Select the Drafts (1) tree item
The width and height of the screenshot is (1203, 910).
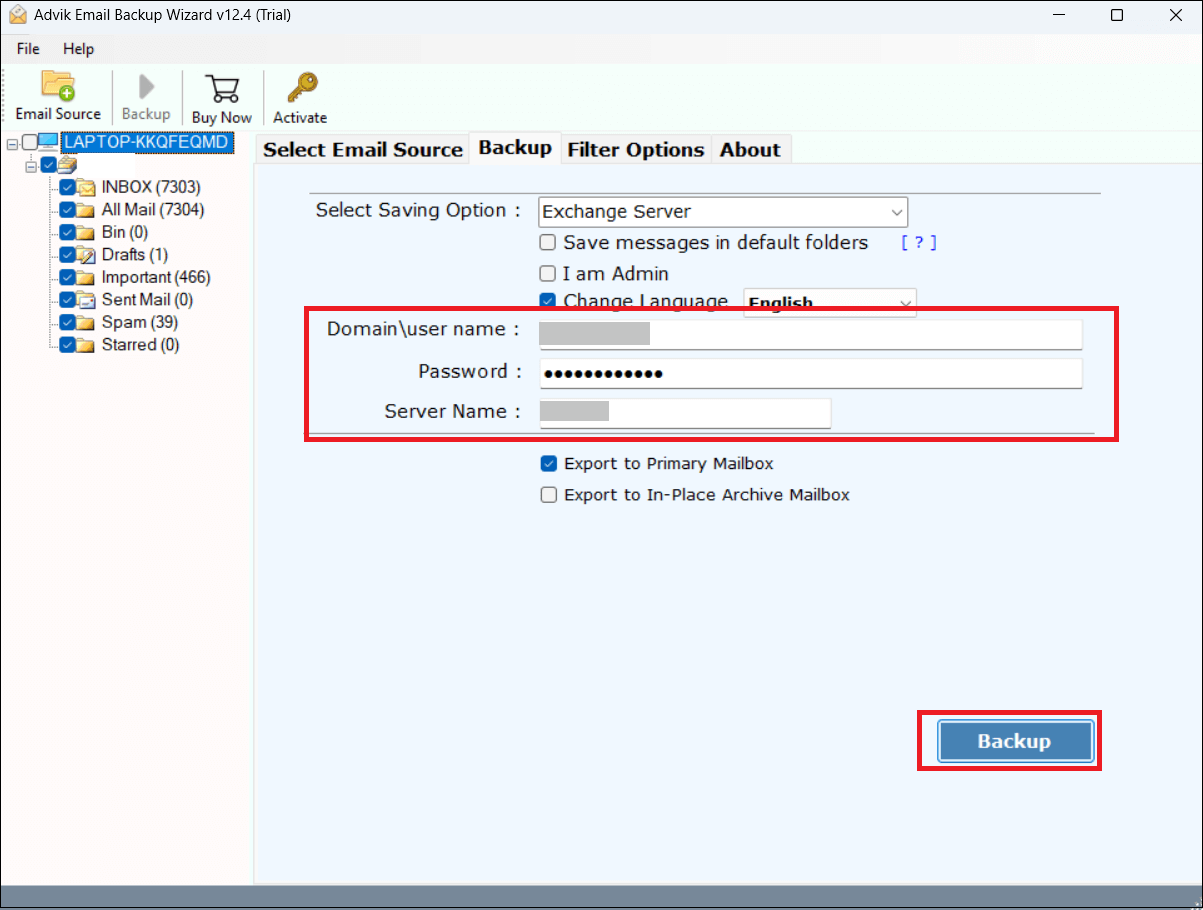[x=135, y=255]
